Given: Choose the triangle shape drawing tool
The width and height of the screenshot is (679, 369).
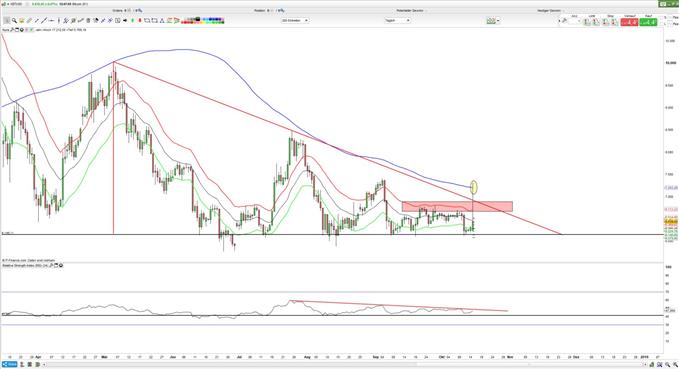Looking at the screenshot, I should point(162,20).
